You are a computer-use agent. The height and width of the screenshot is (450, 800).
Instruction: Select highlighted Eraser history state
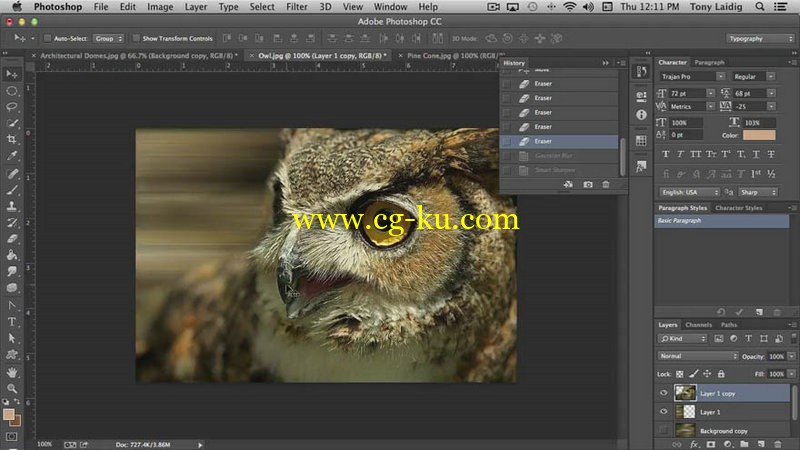tap(559, 141)
